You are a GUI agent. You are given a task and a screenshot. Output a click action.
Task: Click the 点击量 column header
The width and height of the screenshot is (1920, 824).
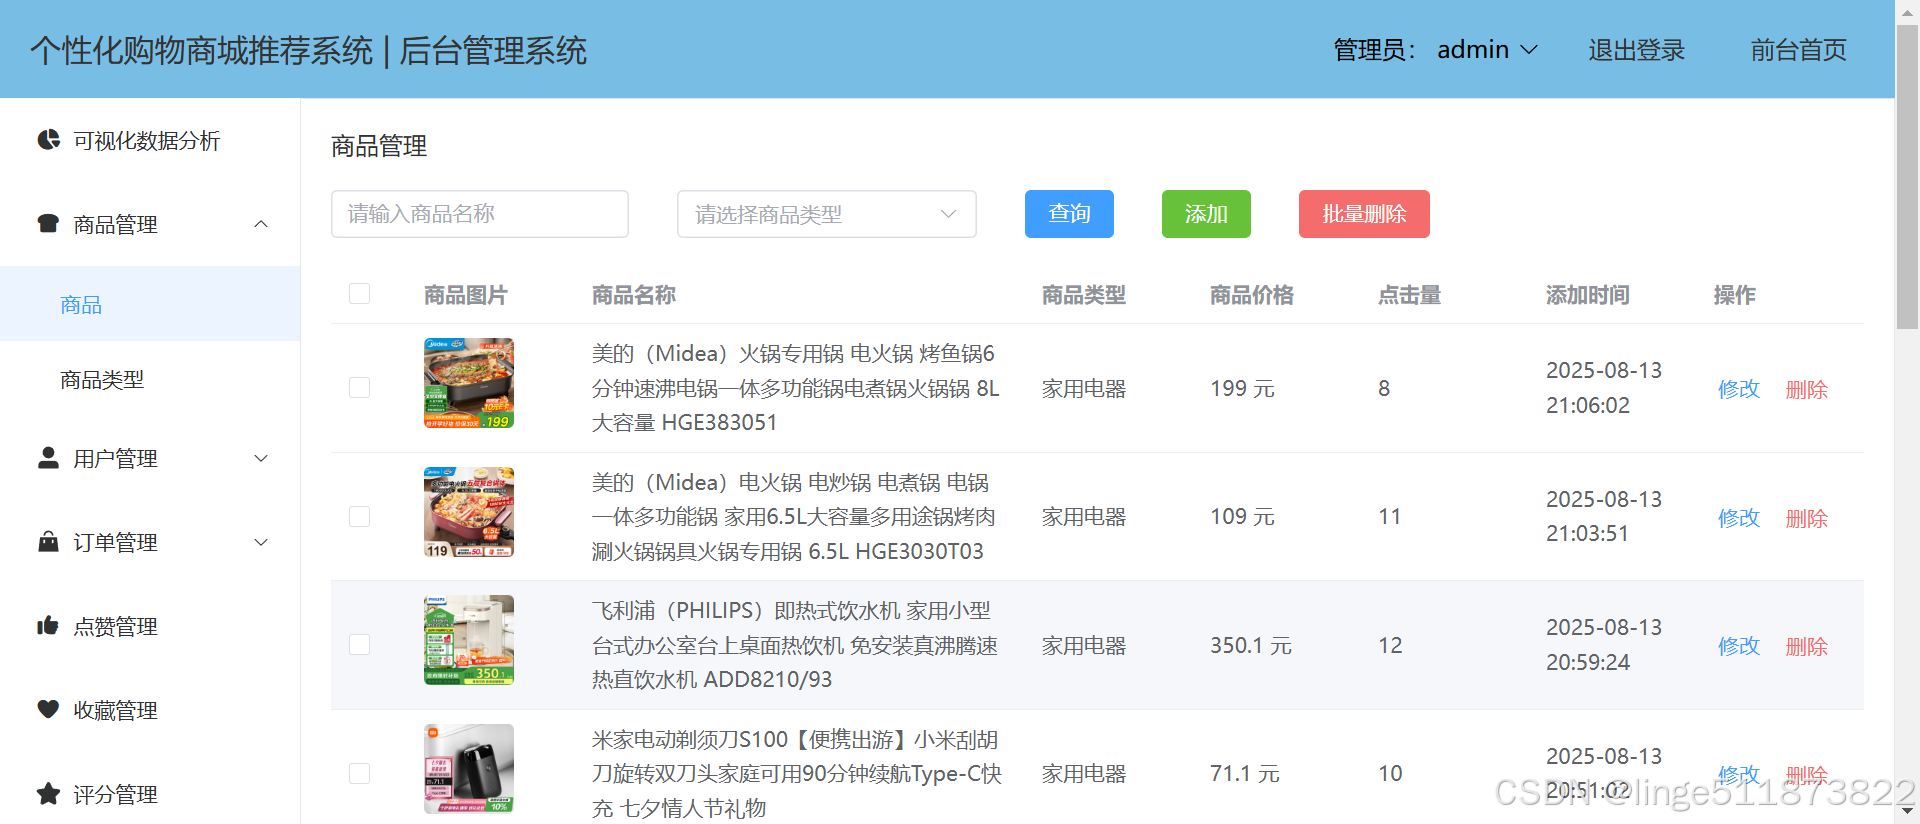pos(1409,295)
